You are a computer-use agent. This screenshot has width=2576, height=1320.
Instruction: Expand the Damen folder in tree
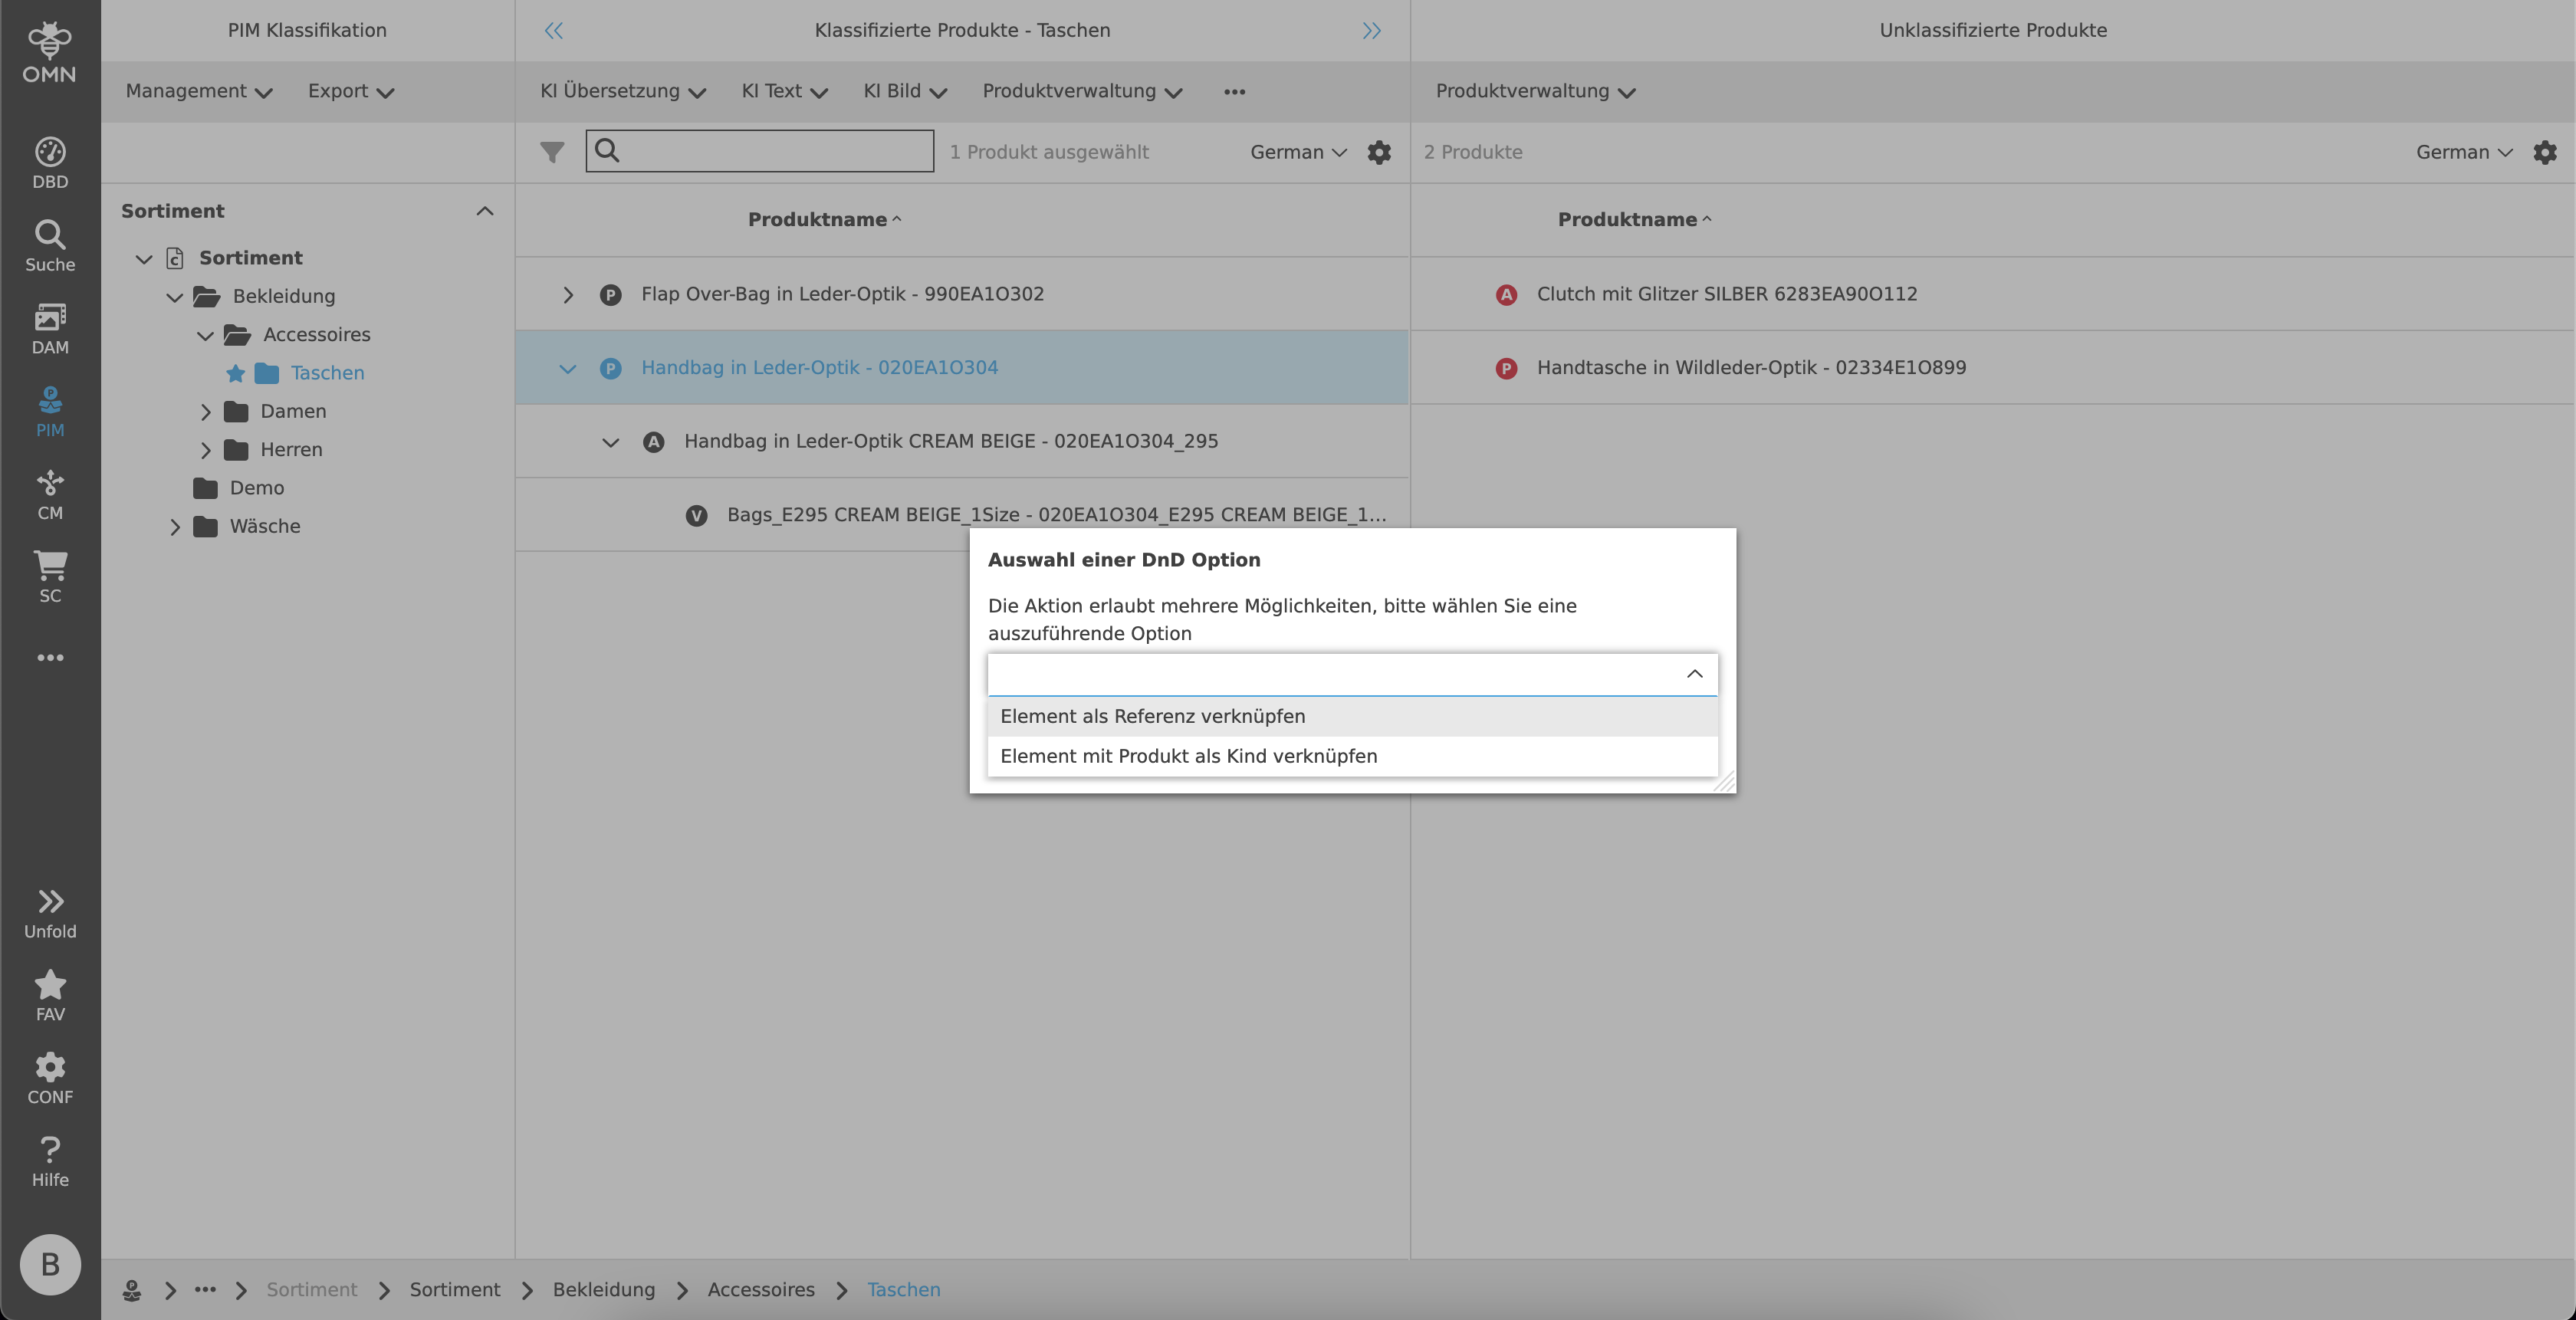point(206,412)
